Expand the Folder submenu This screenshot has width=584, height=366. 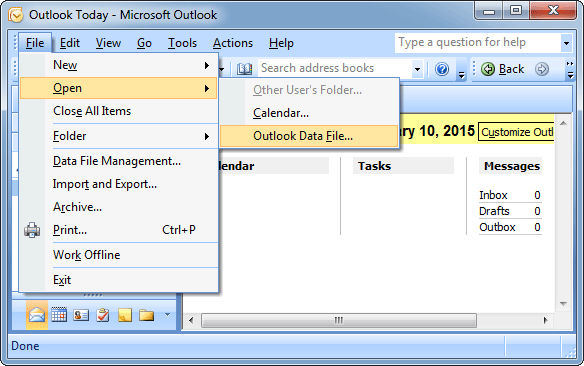(118, 136)
